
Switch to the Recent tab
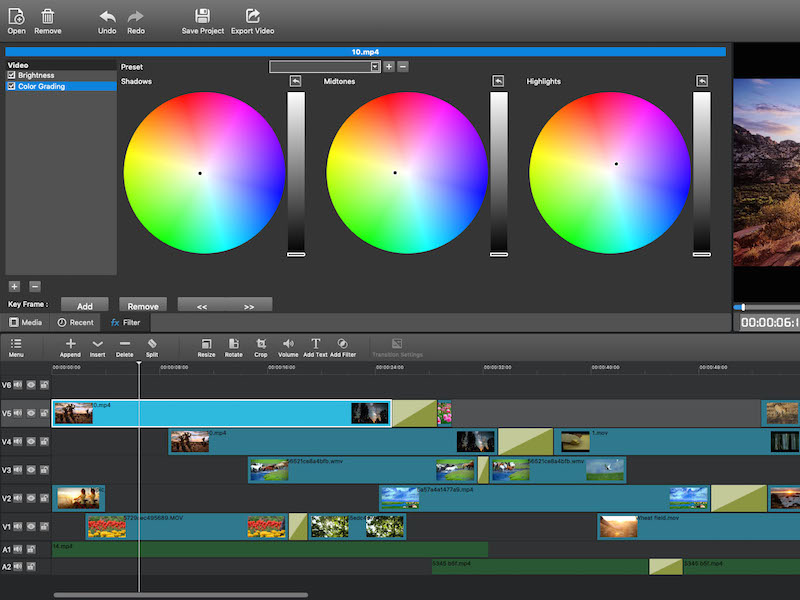click(77, 322)
